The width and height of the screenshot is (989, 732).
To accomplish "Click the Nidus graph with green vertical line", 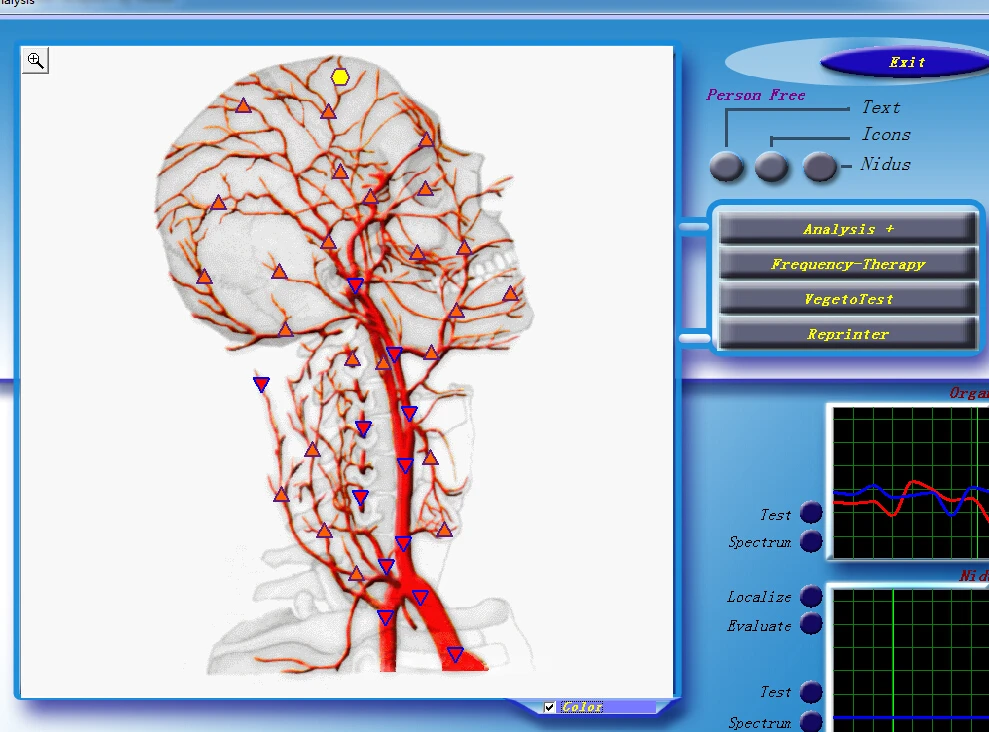I will click(x=911, y=660).
